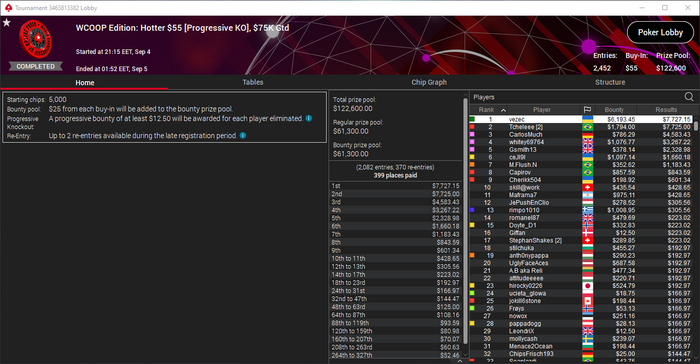
Task: Click the Brazil flag in M.Flush.N row
Action: click(x=588, y=165)
